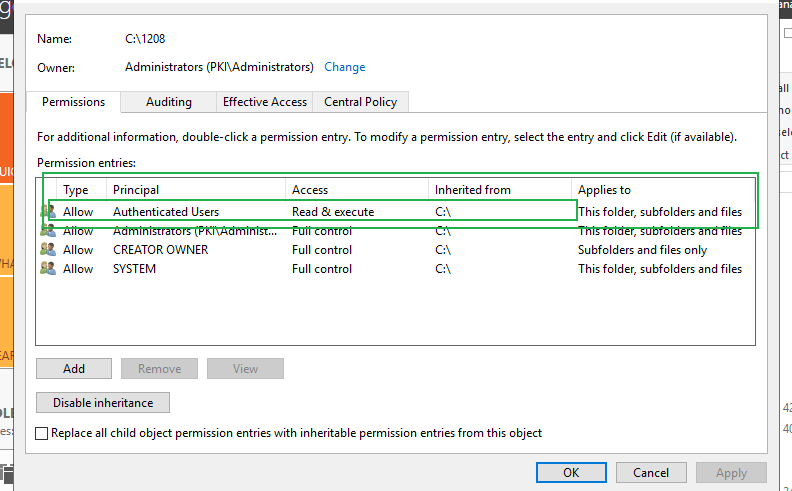Switch to the Auditing tab
792x491 pixels.
[x=168, y=102]
